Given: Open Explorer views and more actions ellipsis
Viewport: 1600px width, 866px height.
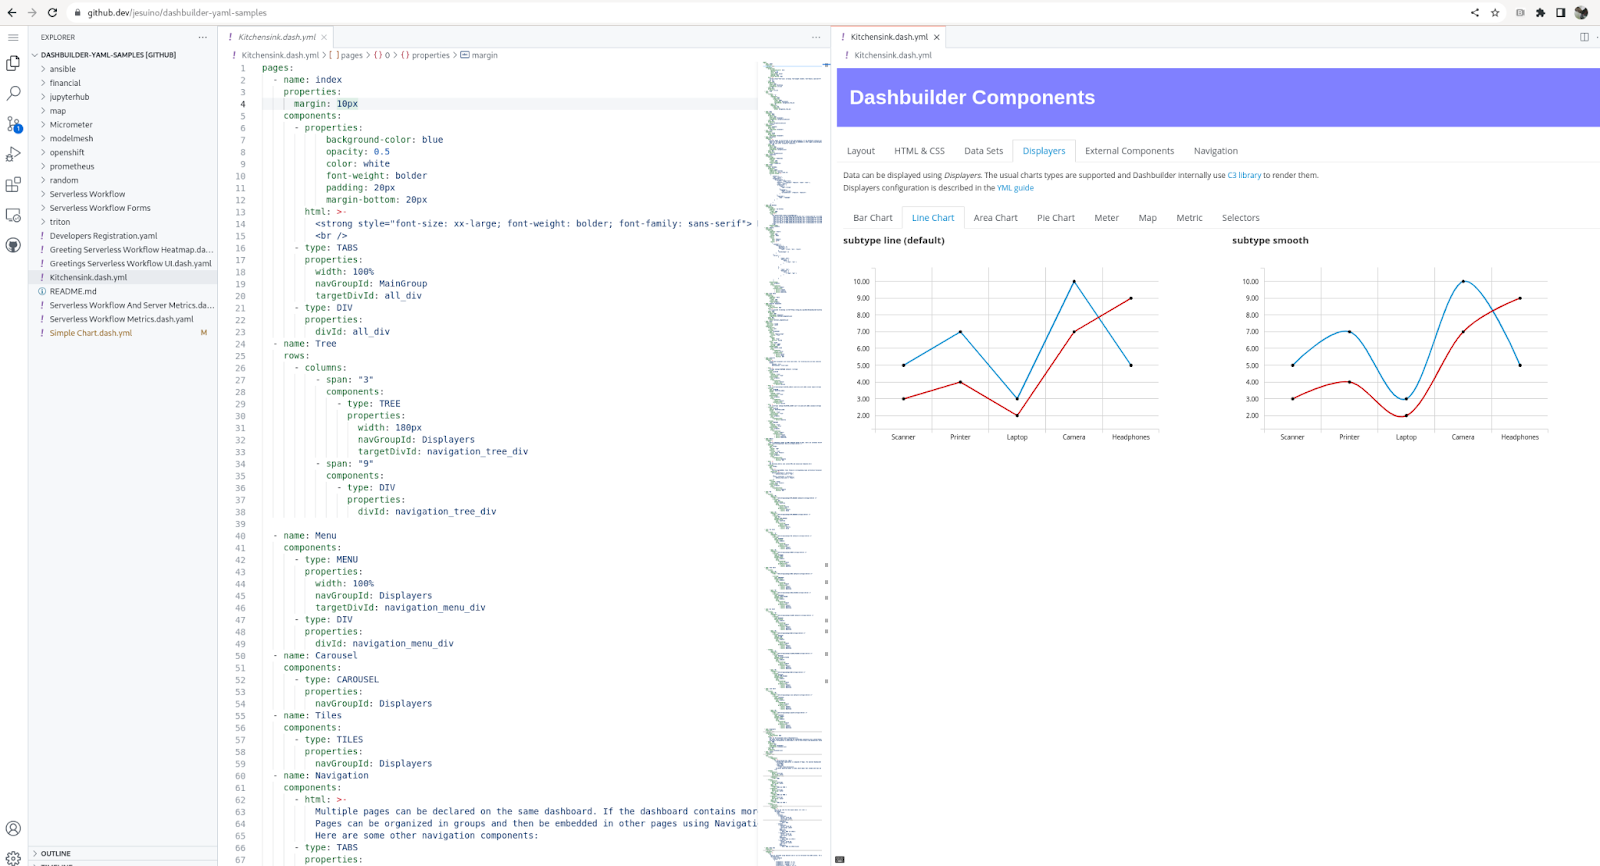Looking at the screenshot, I should click(203, 37).
